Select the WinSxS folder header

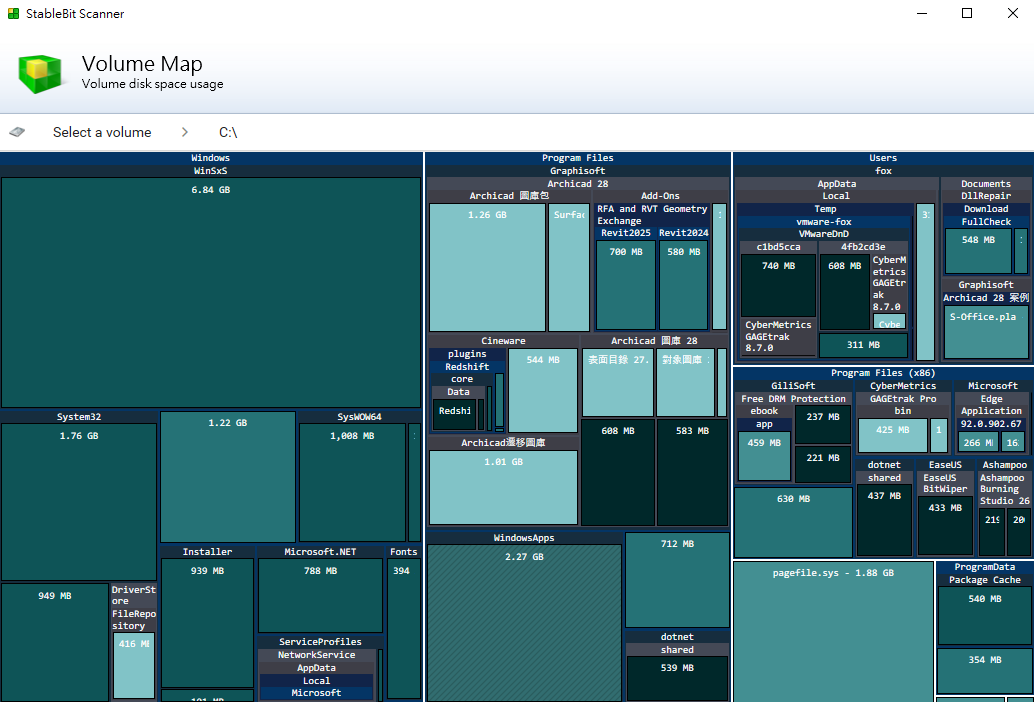[x=211, y=171]
